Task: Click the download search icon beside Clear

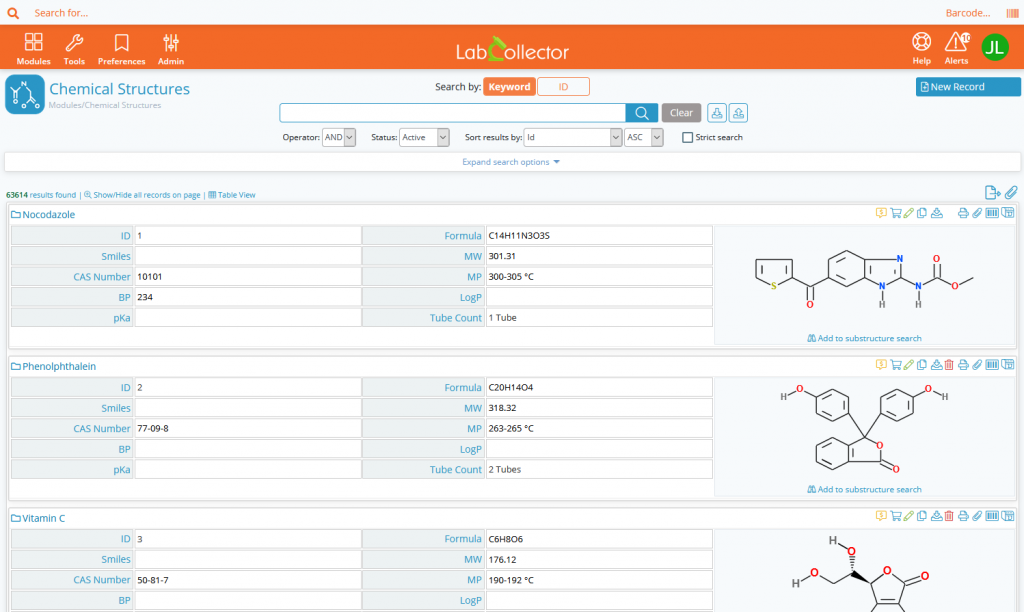Action: tap(716, 113)
